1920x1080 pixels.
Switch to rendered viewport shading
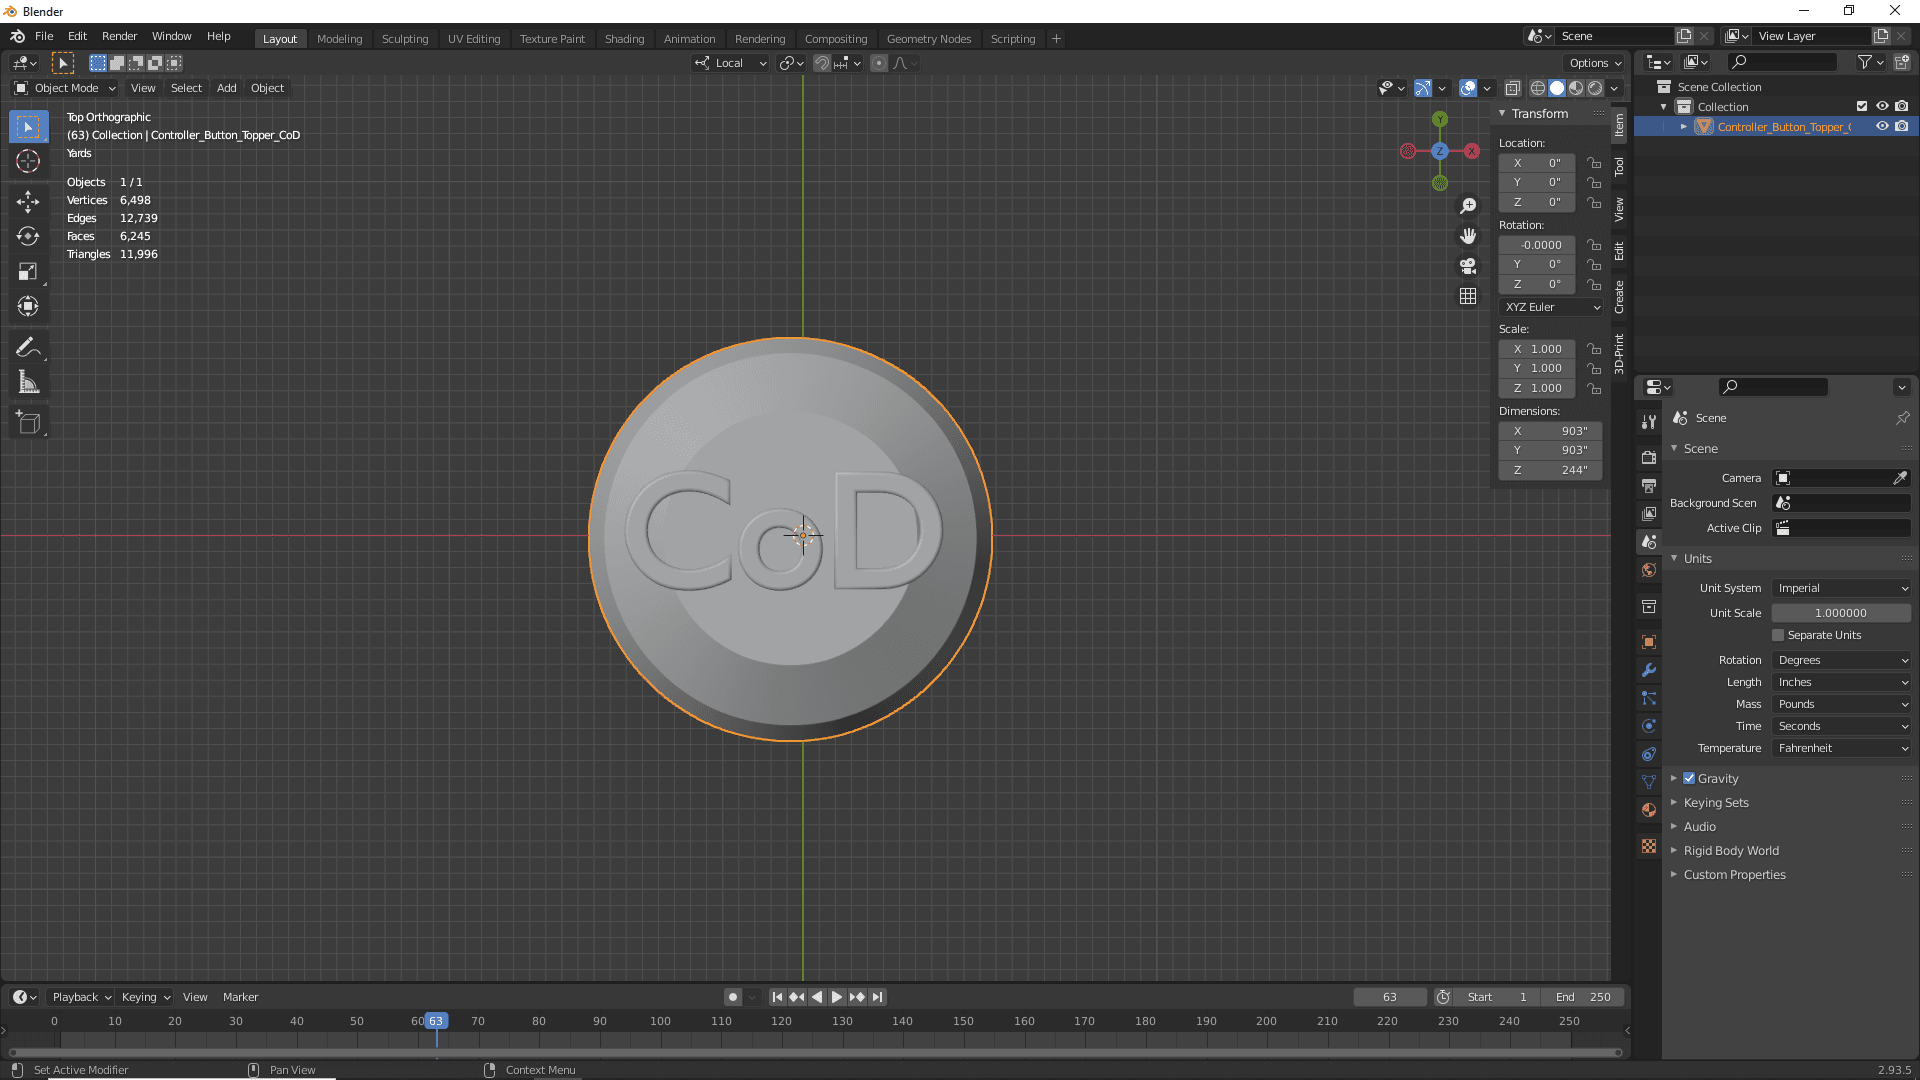1595,88
